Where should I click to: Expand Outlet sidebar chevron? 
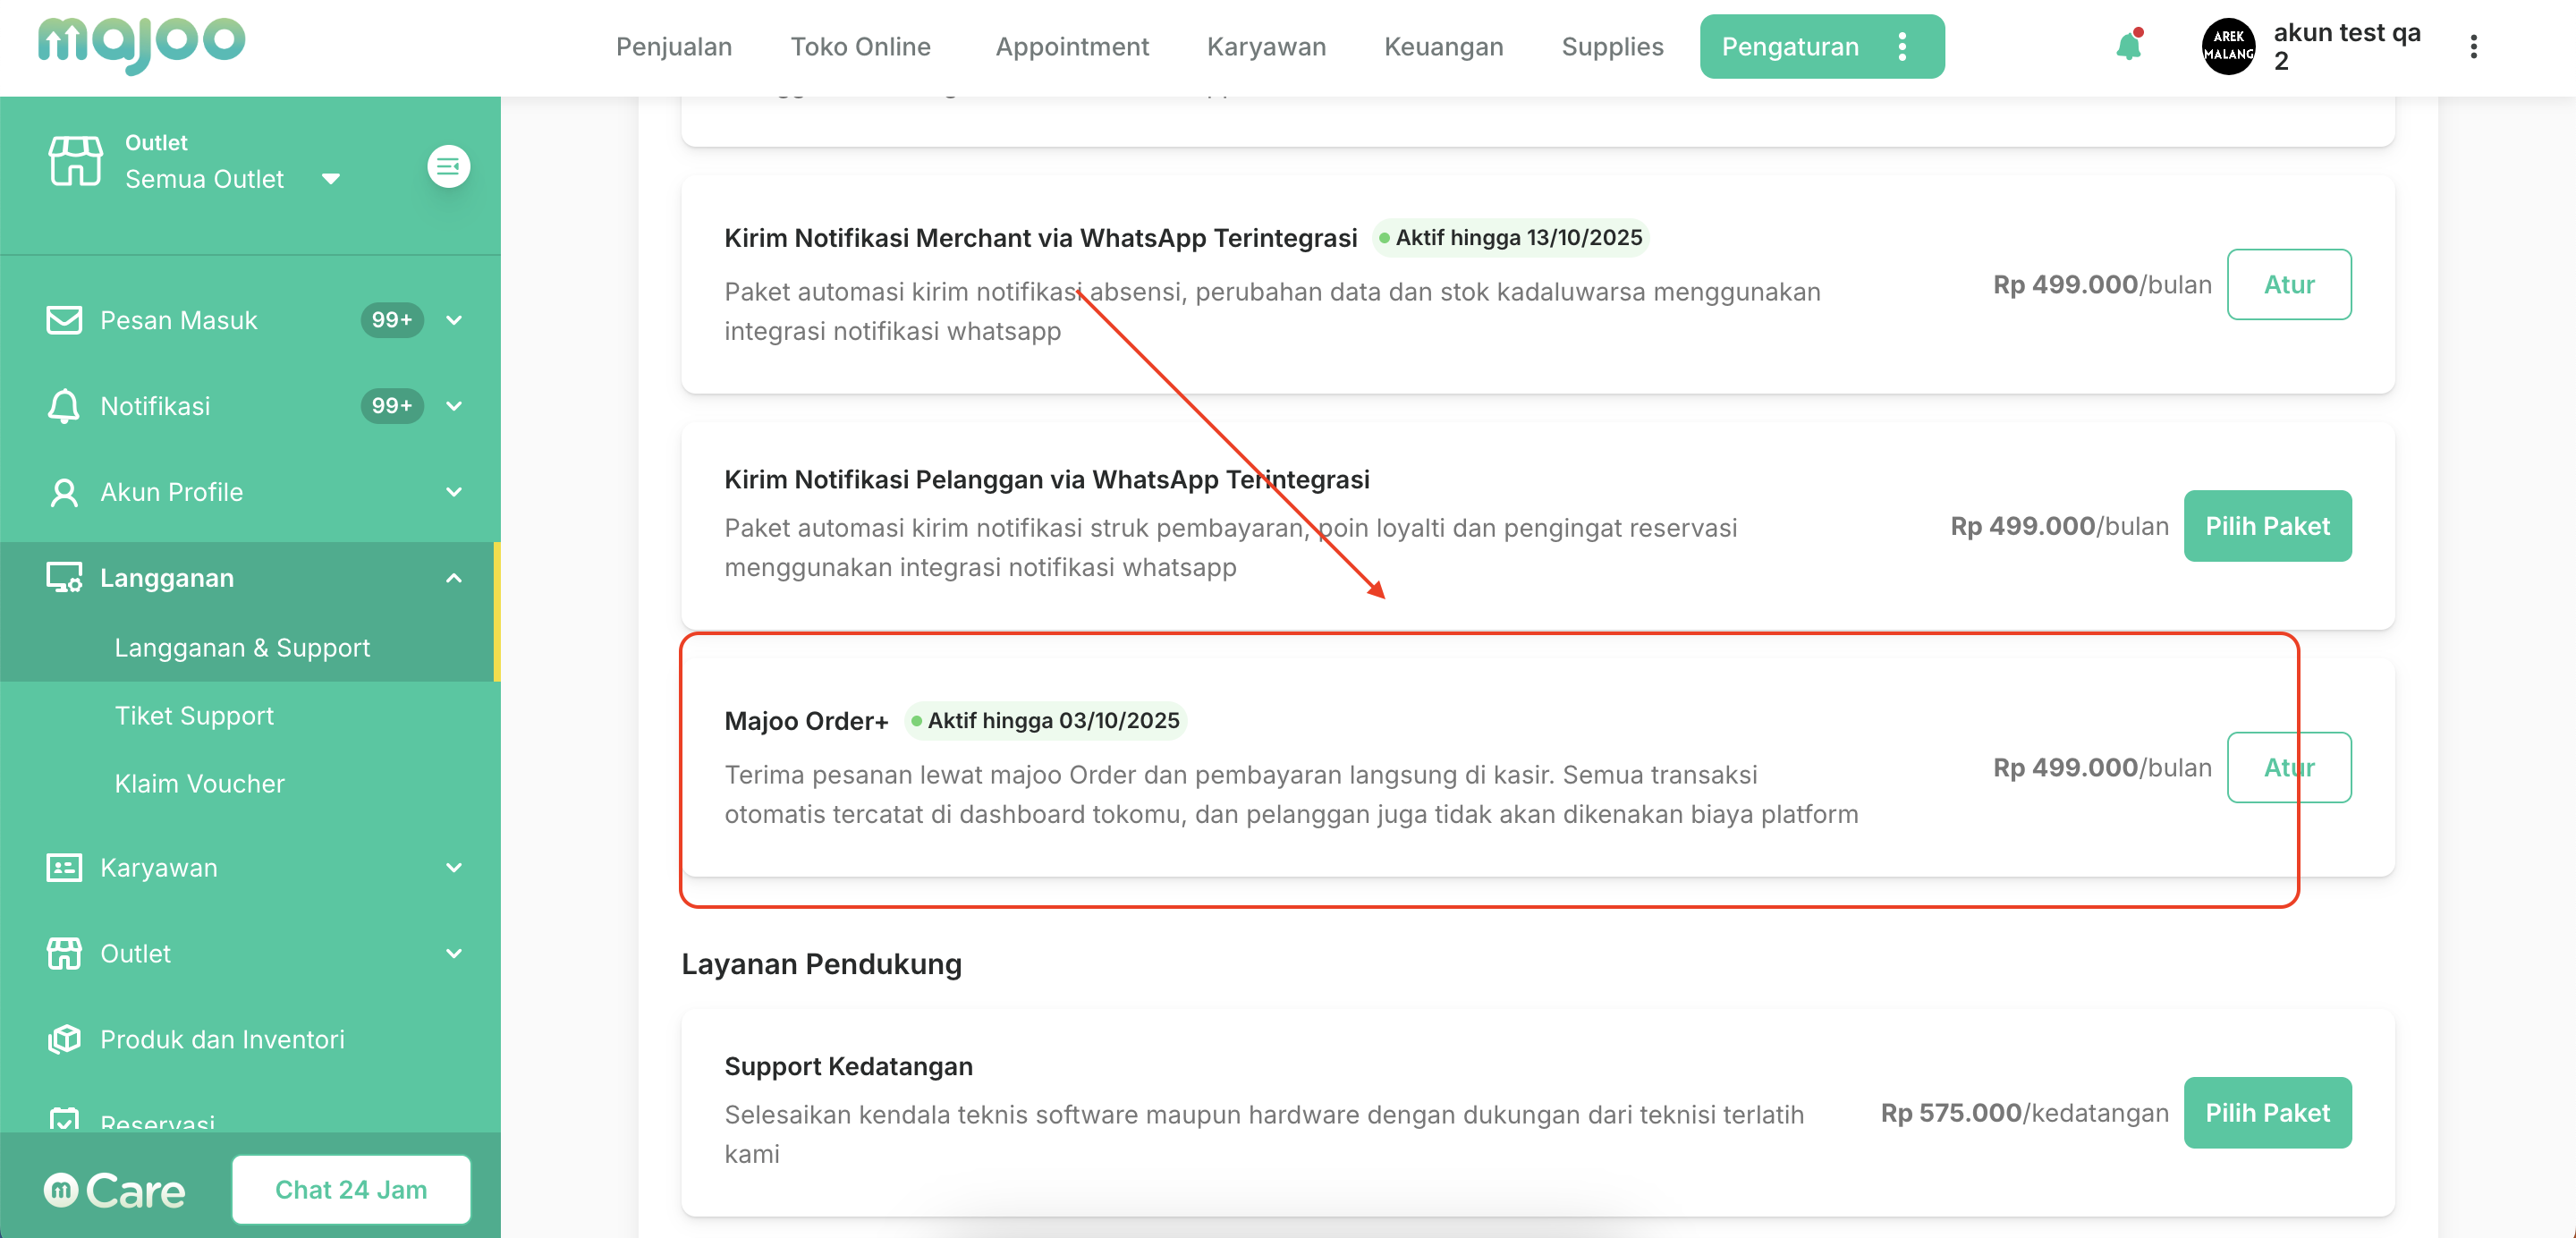point(454,954)
